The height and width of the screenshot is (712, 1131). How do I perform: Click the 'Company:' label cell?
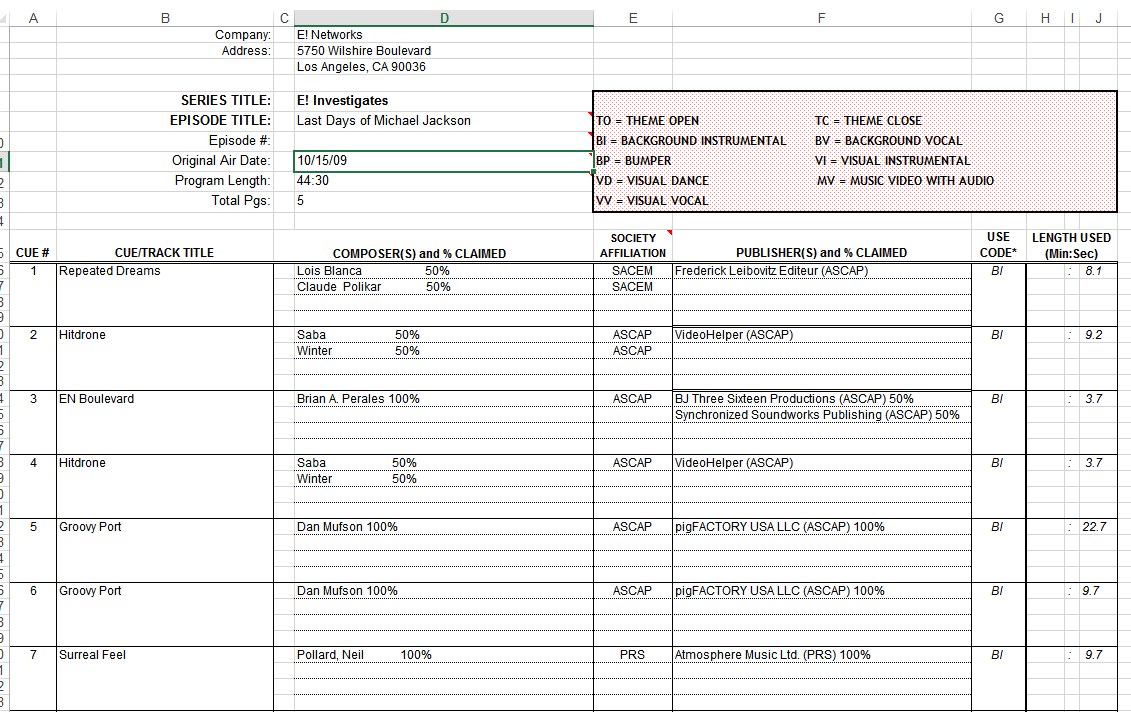(x=165, y=35)
